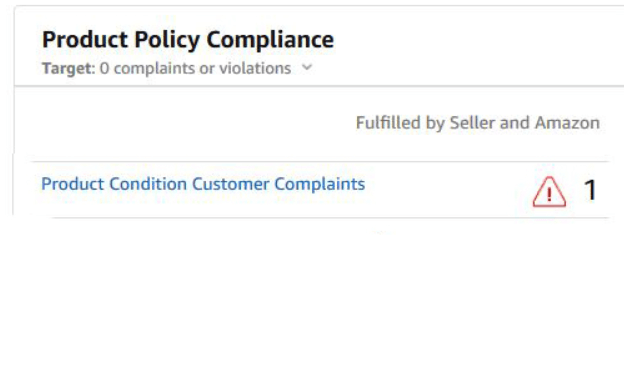Click the word Fulfilled in column header
The width and height of the screenshot is (624, 371).
[x=388, y=123]
